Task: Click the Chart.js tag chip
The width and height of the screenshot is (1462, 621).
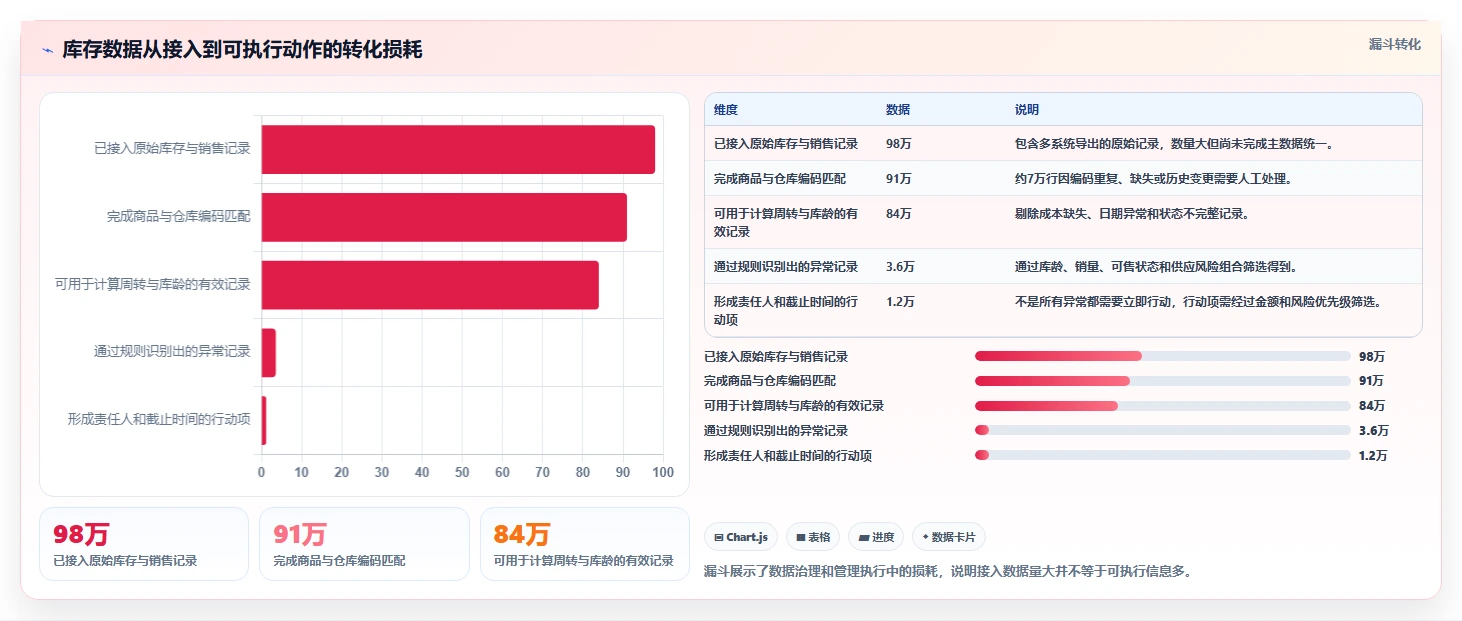Action: click(741, 537)
